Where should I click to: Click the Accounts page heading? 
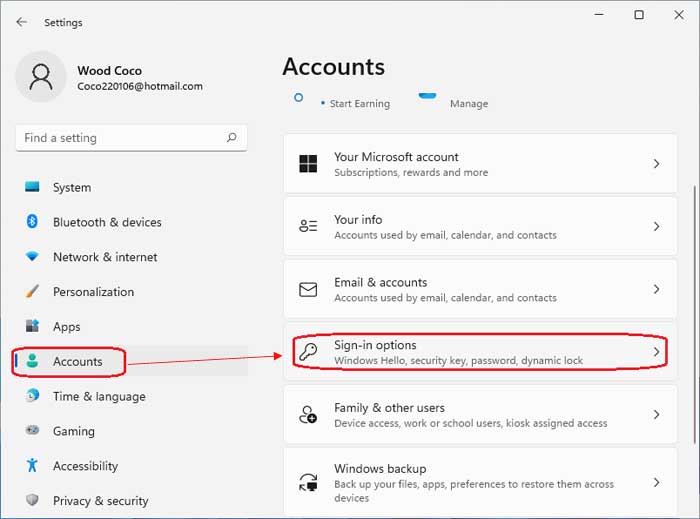[333, 67]
